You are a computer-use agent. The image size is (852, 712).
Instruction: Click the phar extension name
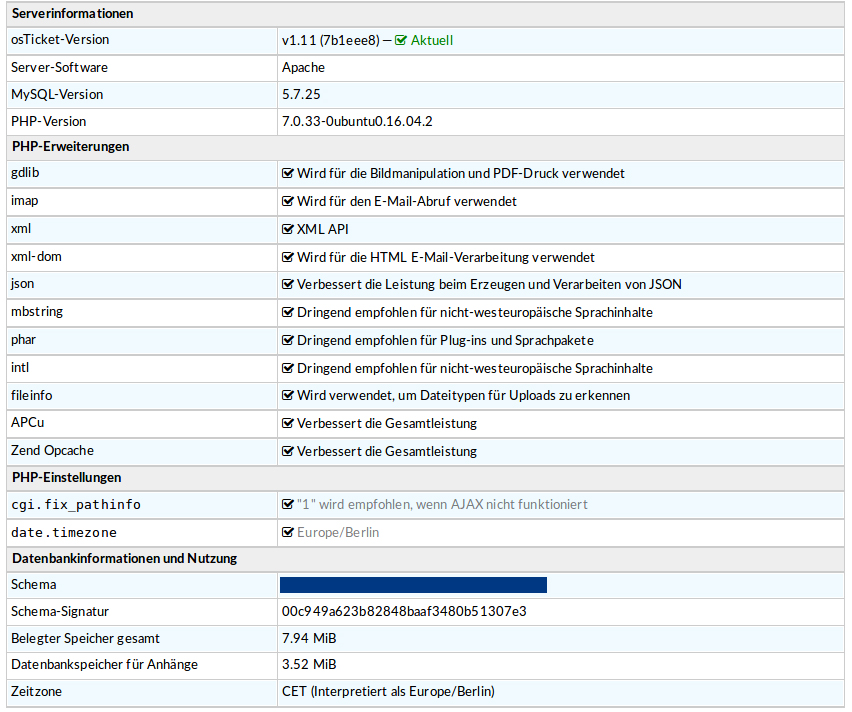click(23, 340)
